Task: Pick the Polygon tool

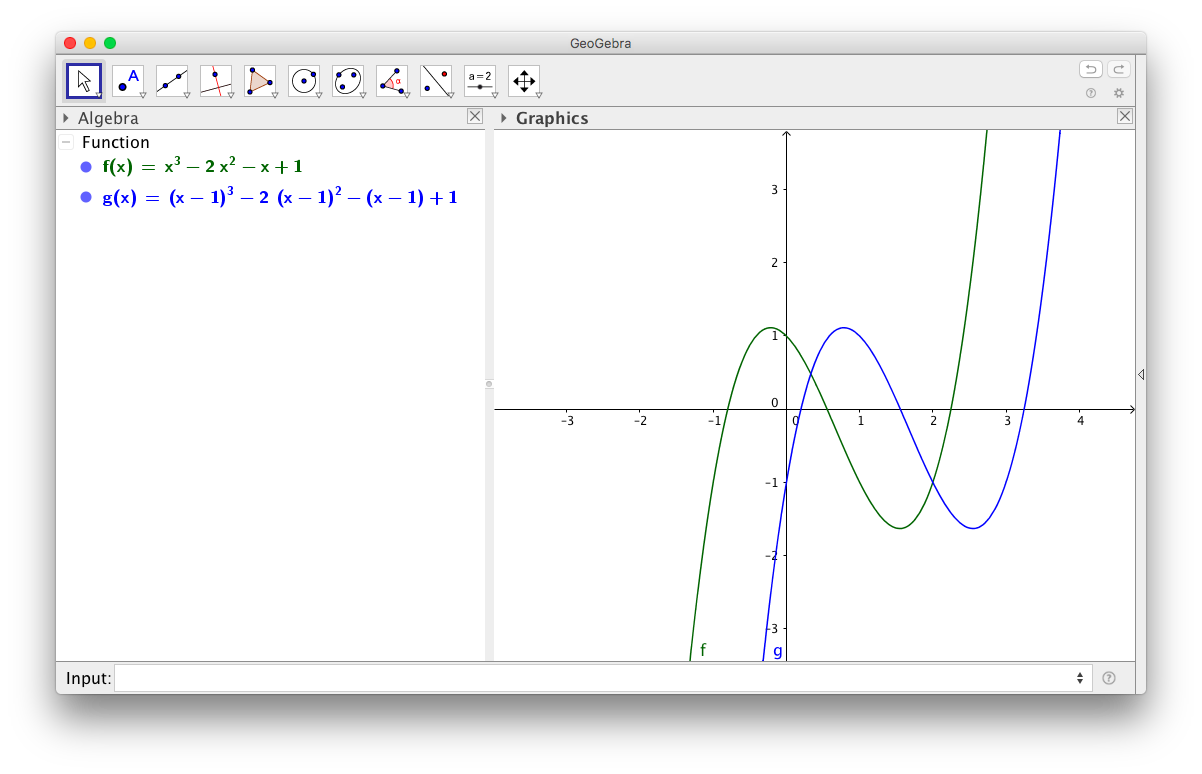Action: pos(260,81)
